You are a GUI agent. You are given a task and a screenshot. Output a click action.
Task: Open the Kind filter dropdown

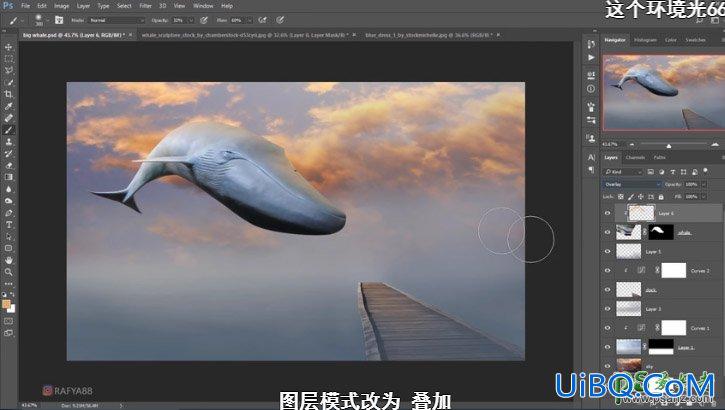point(623,172)
